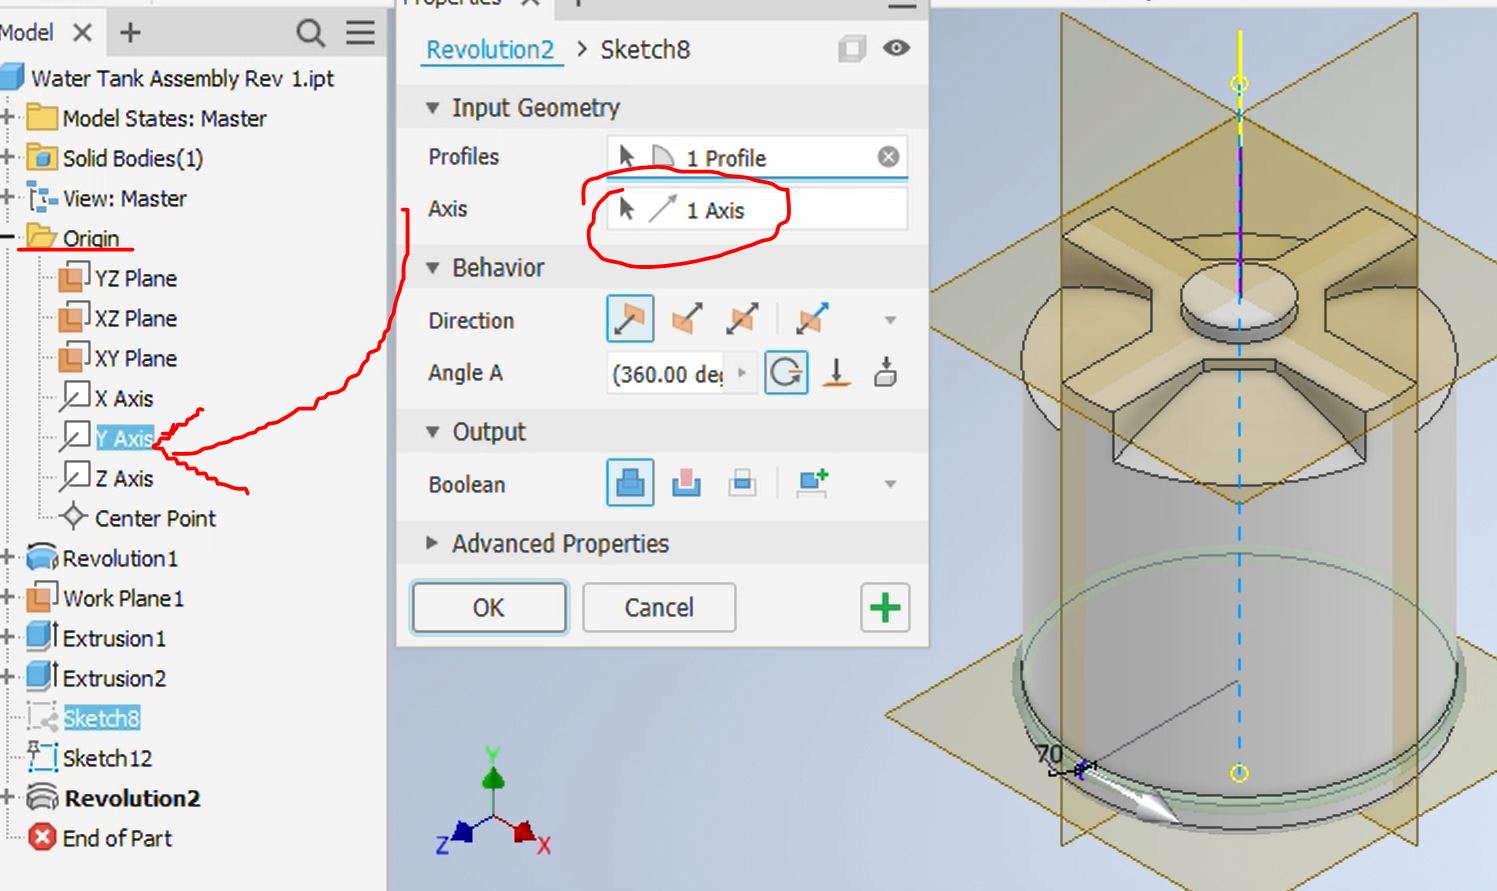Enable the full revolution angle toggle
This screenshot has width=1497, height=891.
tap(786, 373)
